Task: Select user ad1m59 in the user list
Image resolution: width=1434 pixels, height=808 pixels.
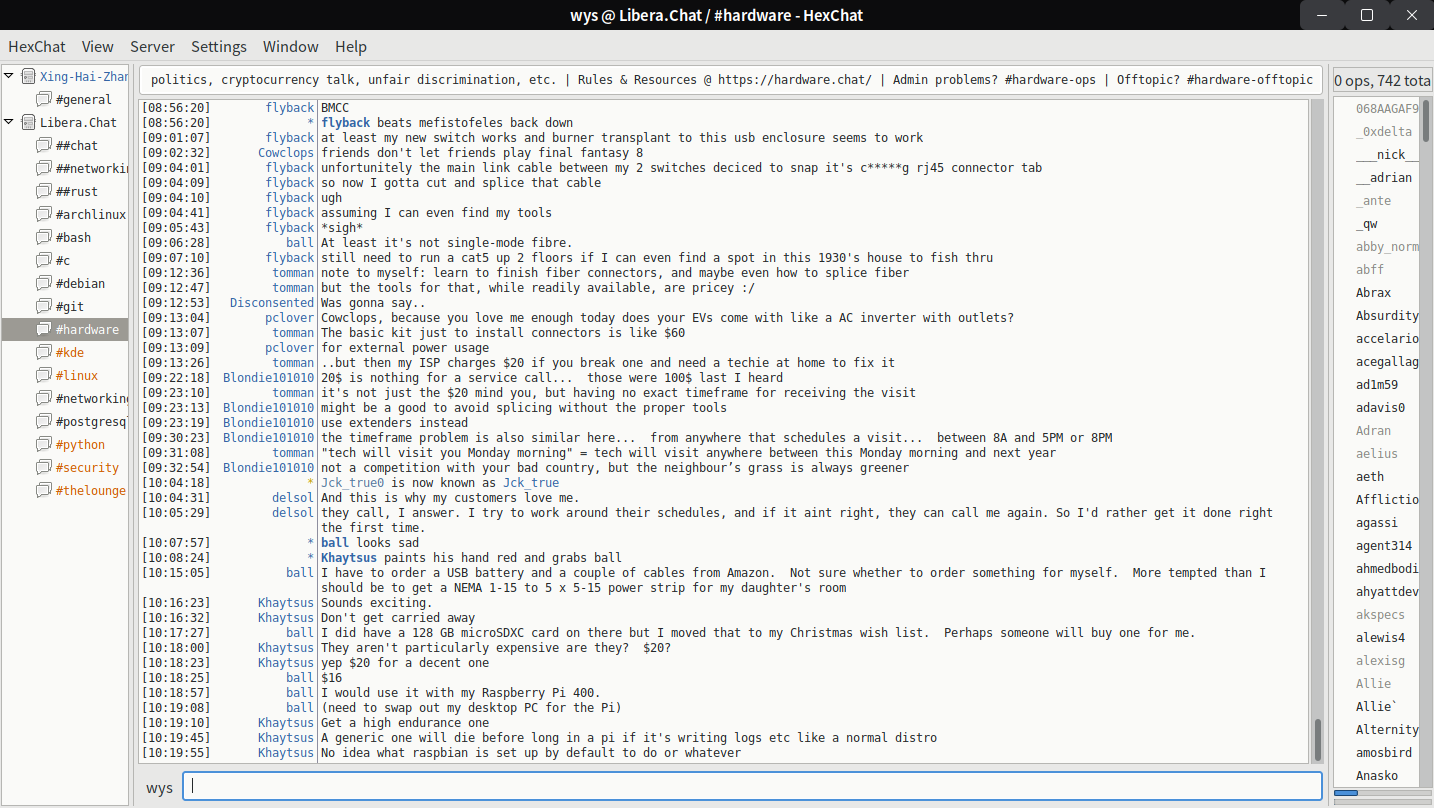Action: [1377, 384]
